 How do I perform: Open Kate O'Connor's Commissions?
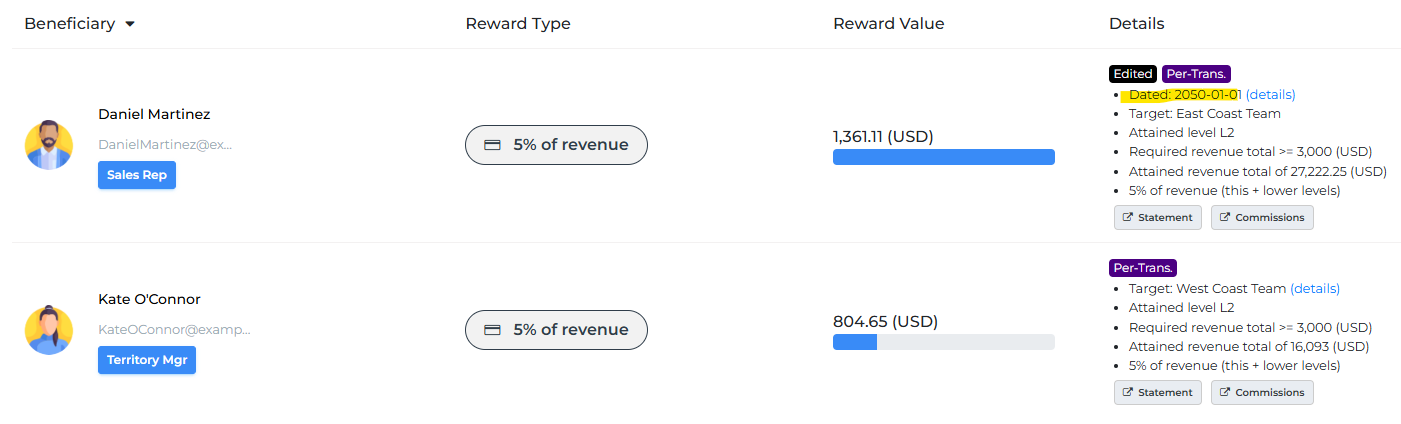pyautogui.click(x=1262, y=392)
